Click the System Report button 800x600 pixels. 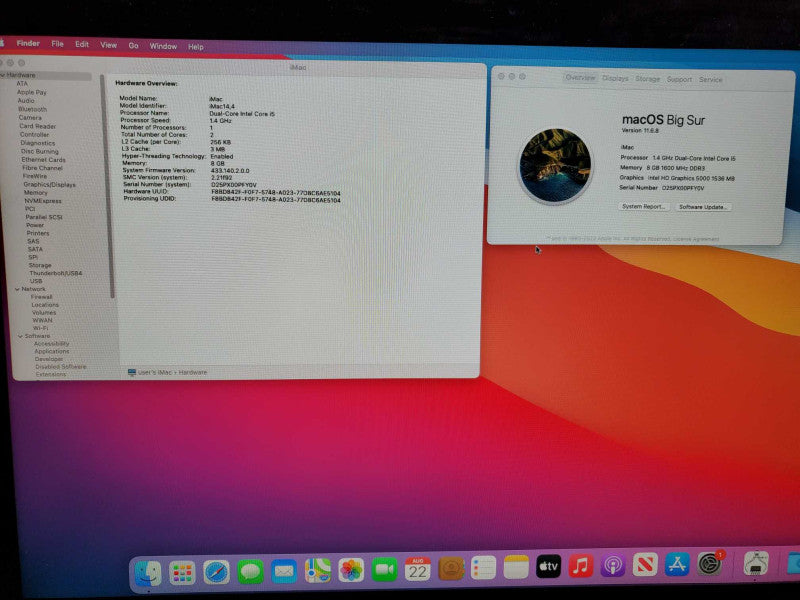click(x=643, y=206)
